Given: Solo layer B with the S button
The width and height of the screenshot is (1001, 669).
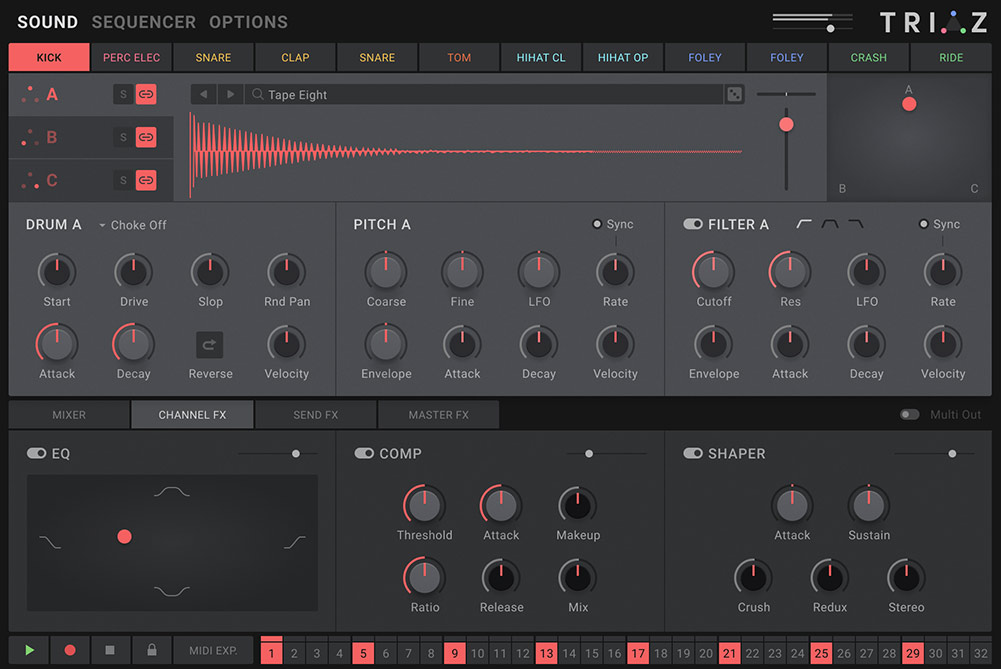Looking at the screenshot, I should tap(124, 137).
